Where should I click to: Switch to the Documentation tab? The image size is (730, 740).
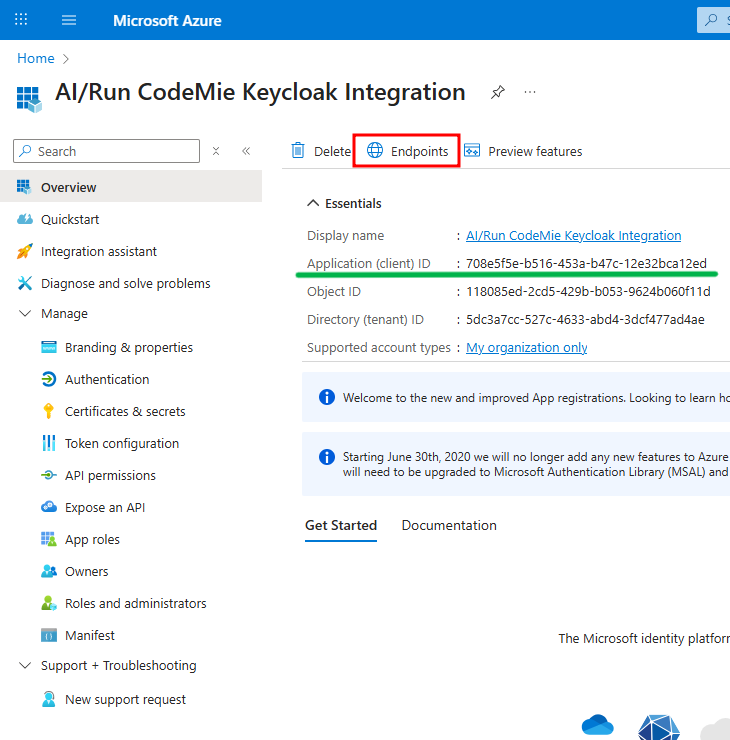[x=449, y=525]
